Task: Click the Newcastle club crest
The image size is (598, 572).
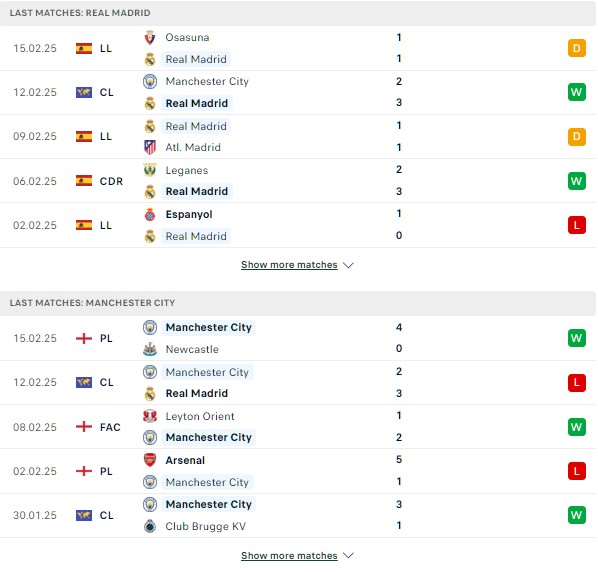Action: coord(150,349)
